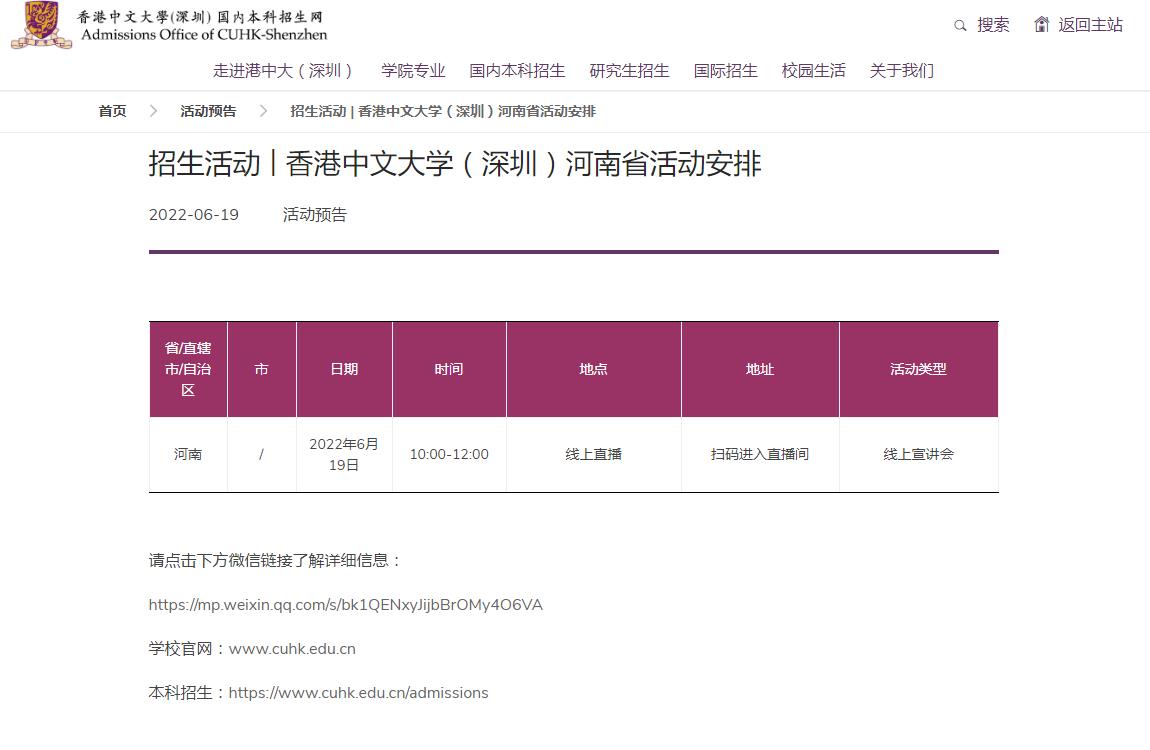This screenshot has width=1150, height=750.
Task: Click the 日期 column header
Action: 344,369
